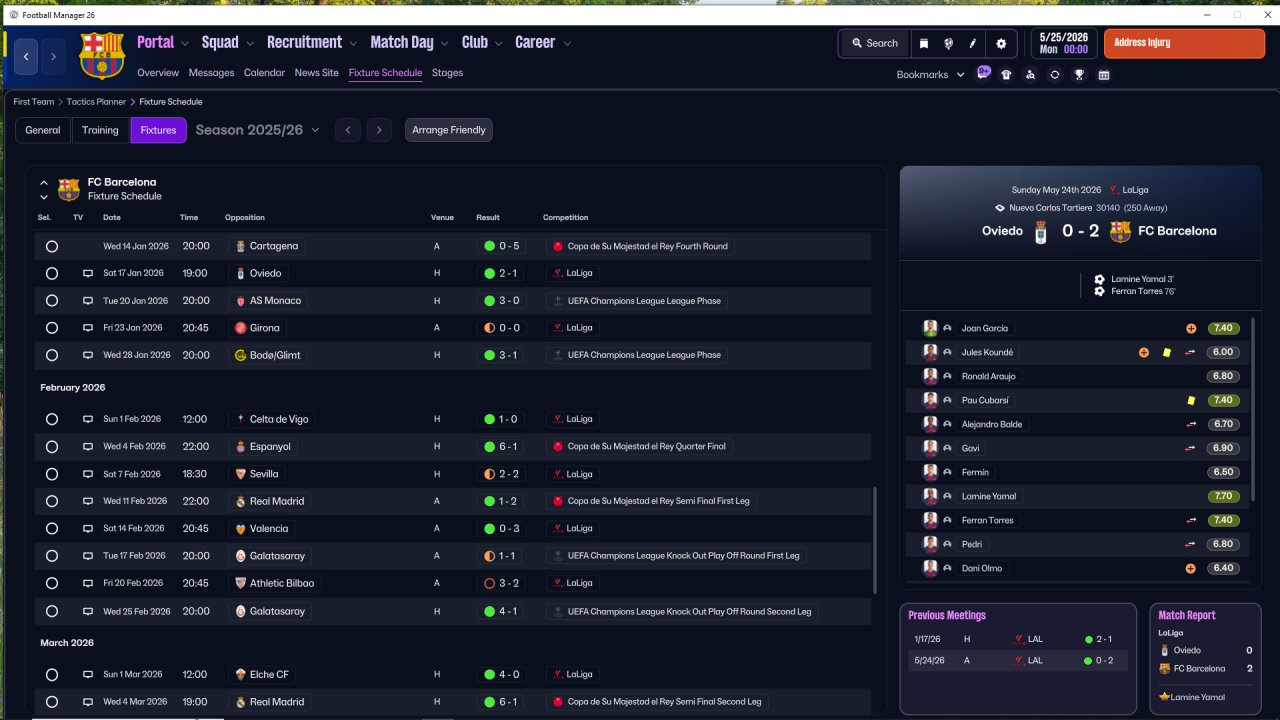Select the Espanyol fixture radio button

(x=52, y=446)
